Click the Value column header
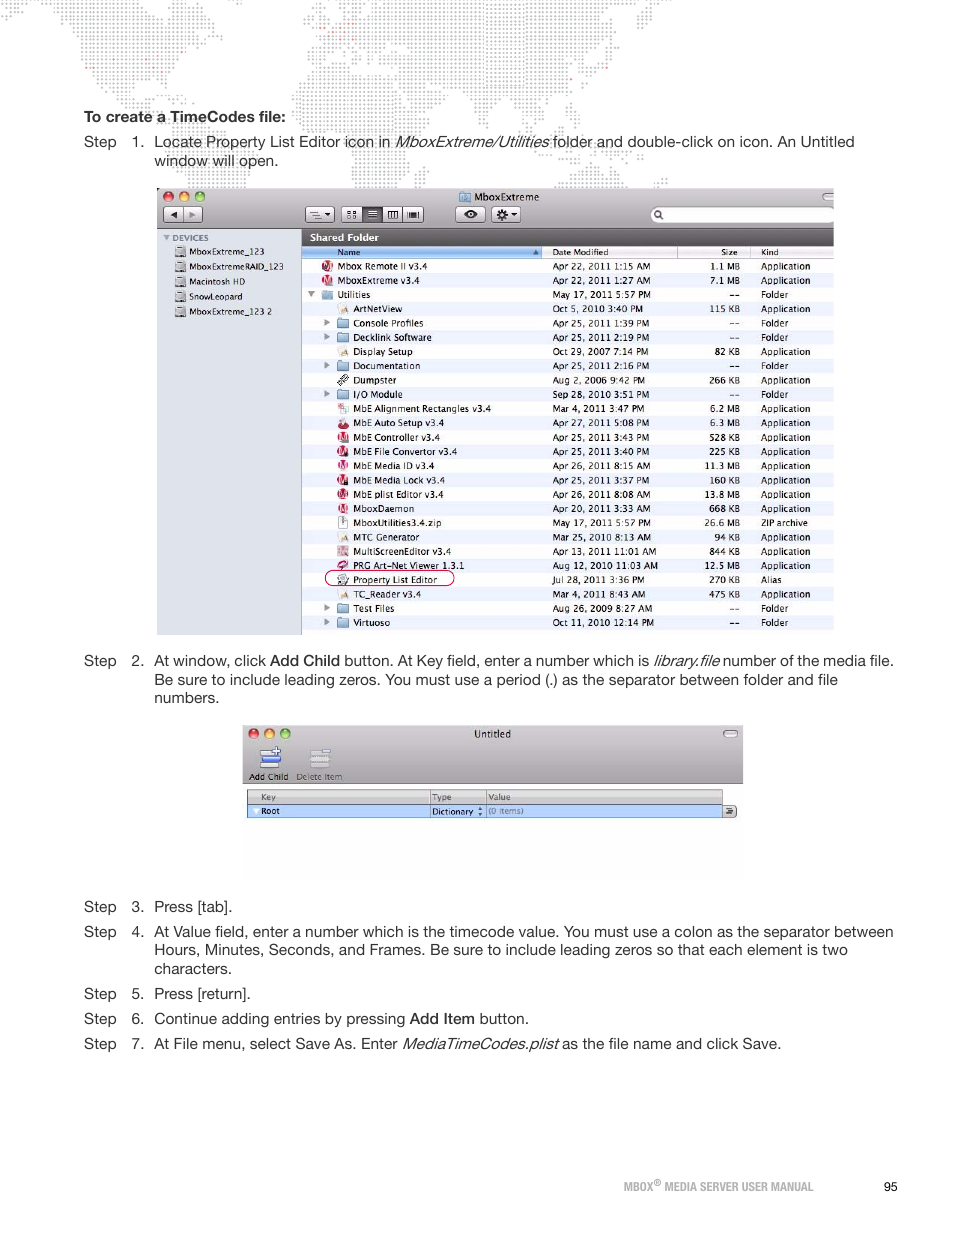 click(604, 797)
